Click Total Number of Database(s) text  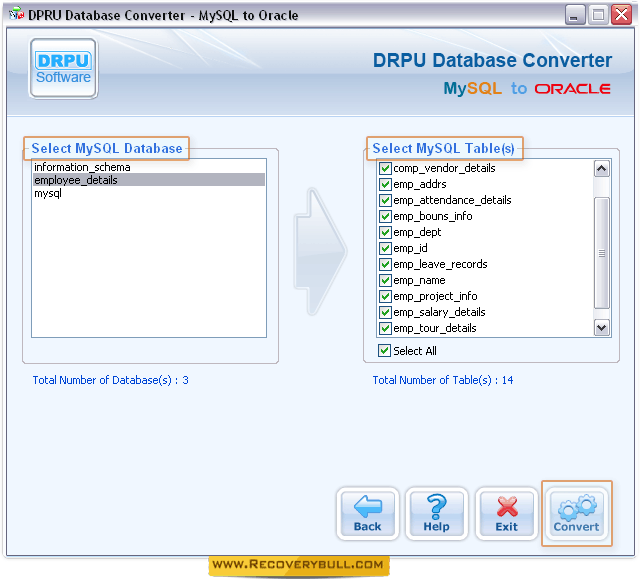point(110,380)
